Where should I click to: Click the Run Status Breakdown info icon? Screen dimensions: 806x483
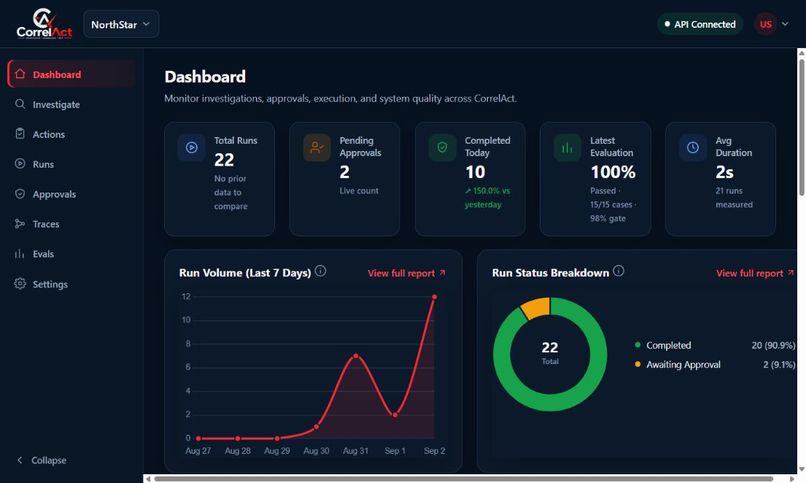618,271
